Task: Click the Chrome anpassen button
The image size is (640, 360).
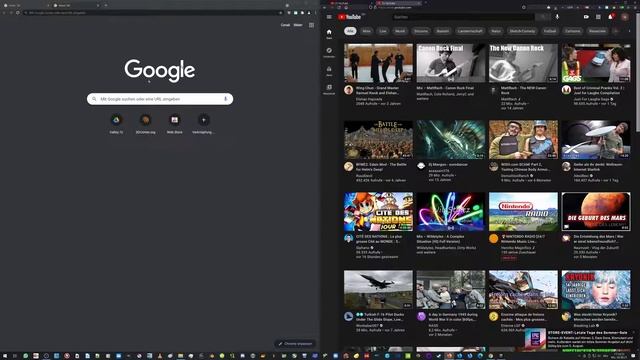Action: (x=295, y=344)
